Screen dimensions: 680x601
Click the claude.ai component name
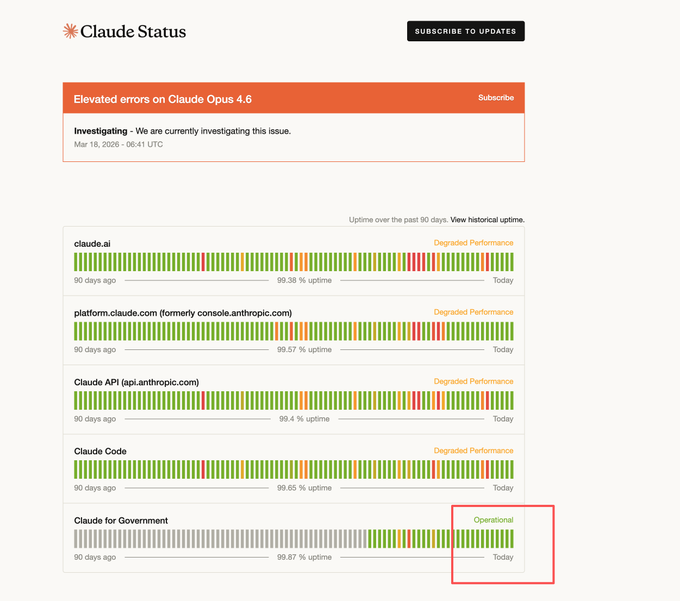click(91, 243)
